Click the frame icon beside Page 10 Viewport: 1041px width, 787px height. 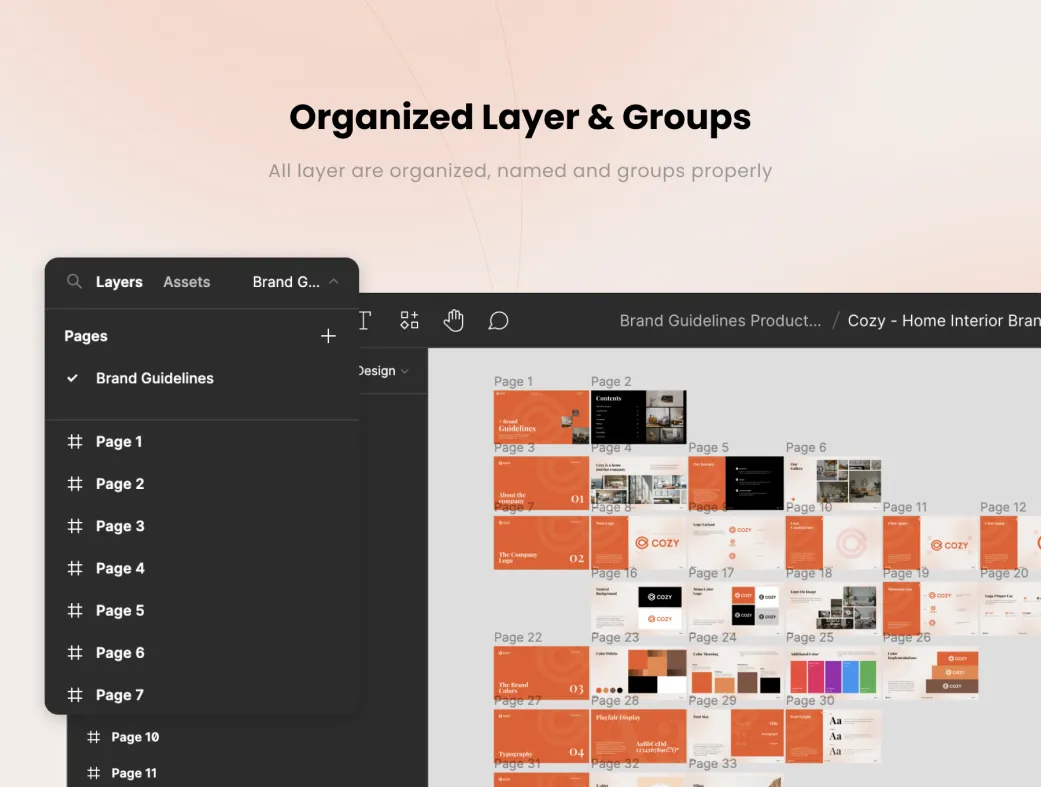pos(94,737)
